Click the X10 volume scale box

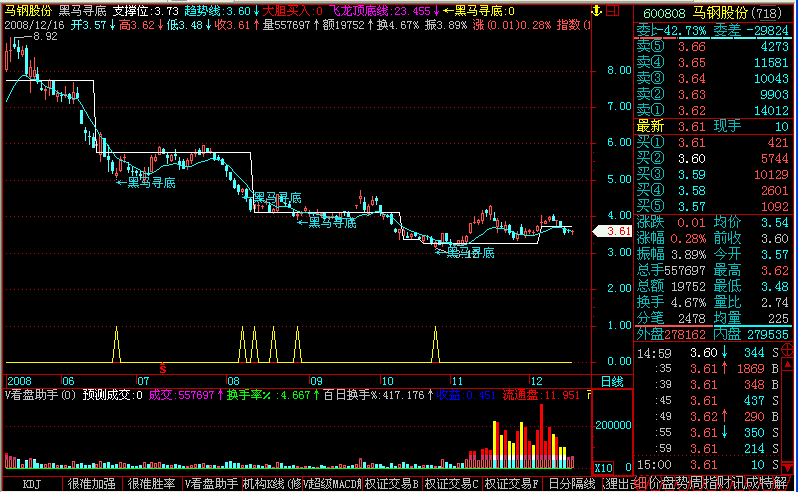tap(604, 468)
